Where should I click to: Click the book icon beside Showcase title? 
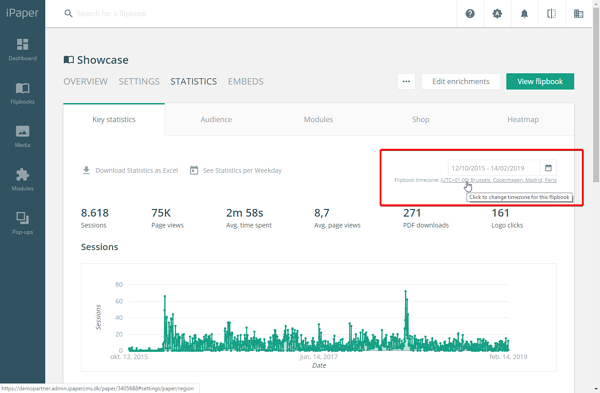[x=68, y=60]
